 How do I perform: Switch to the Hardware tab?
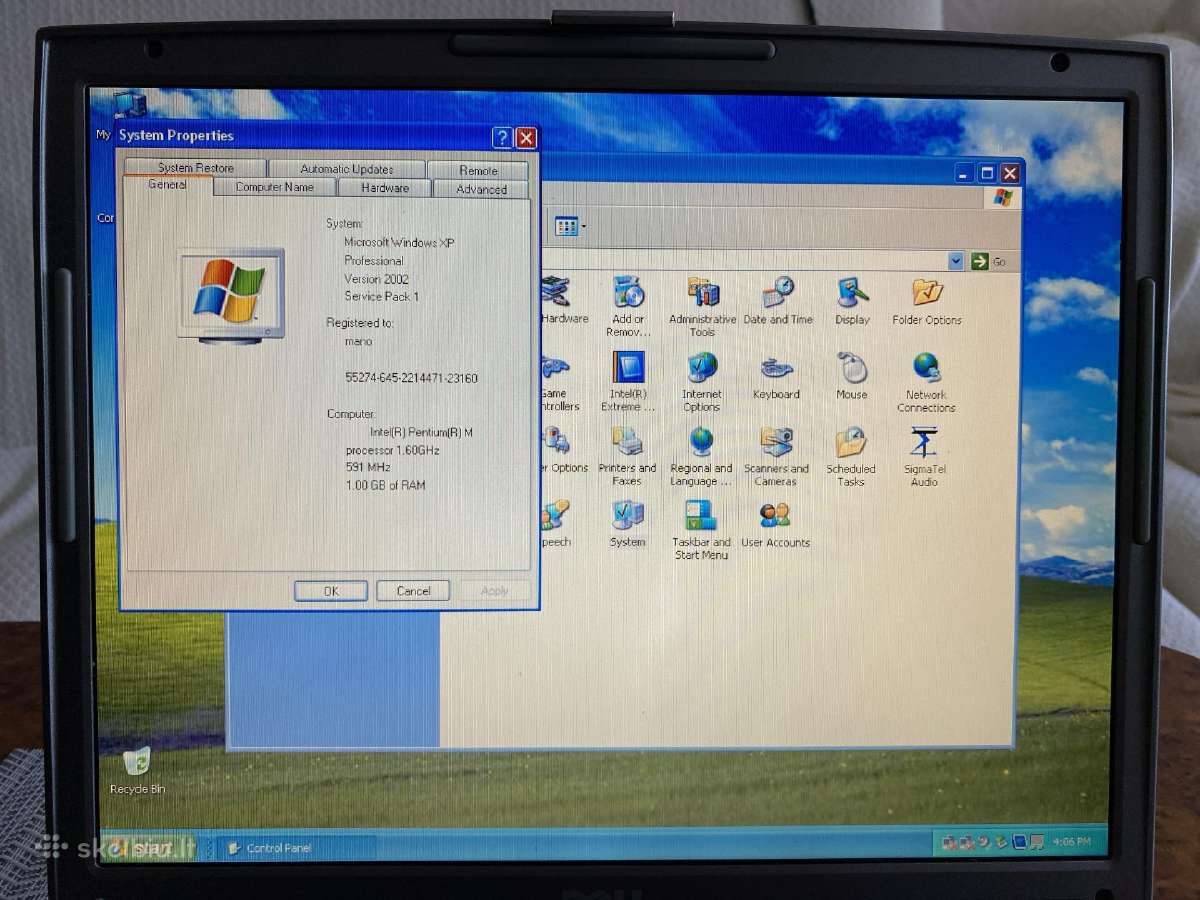point(385,188)
